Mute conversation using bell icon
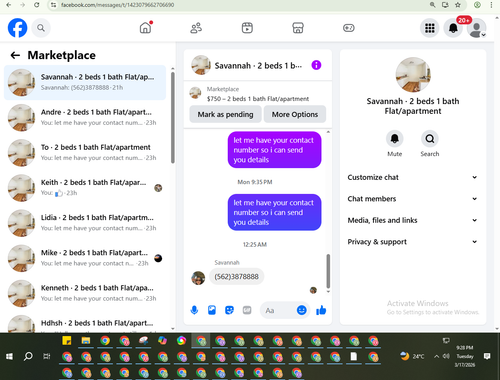 pos(395,138)
